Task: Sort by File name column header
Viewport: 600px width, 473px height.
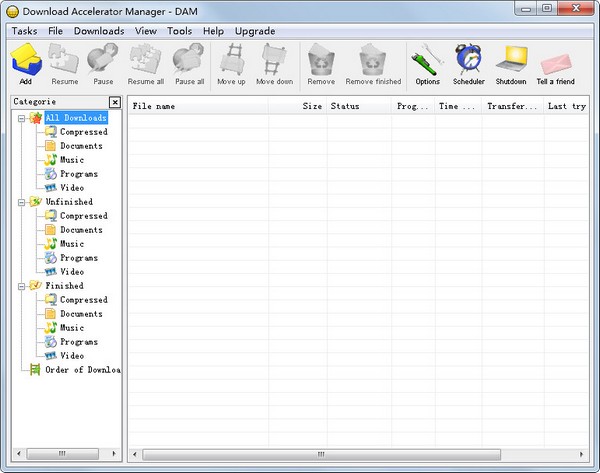Action: (198, 106)
